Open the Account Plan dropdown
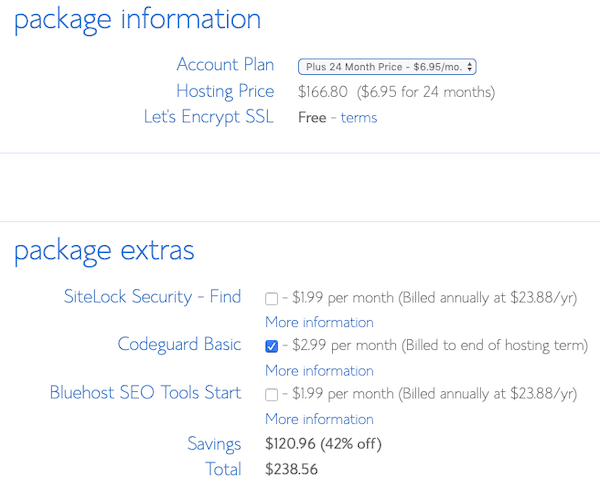The image size is (600, 489). (x=387, y=67)
